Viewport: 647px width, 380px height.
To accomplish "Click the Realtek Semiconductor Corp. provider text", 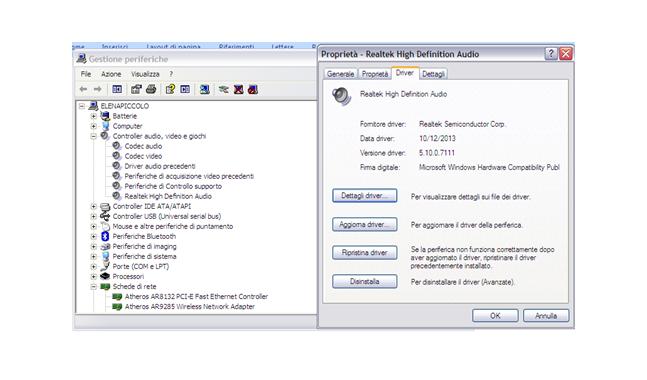I will pos(462,124).
